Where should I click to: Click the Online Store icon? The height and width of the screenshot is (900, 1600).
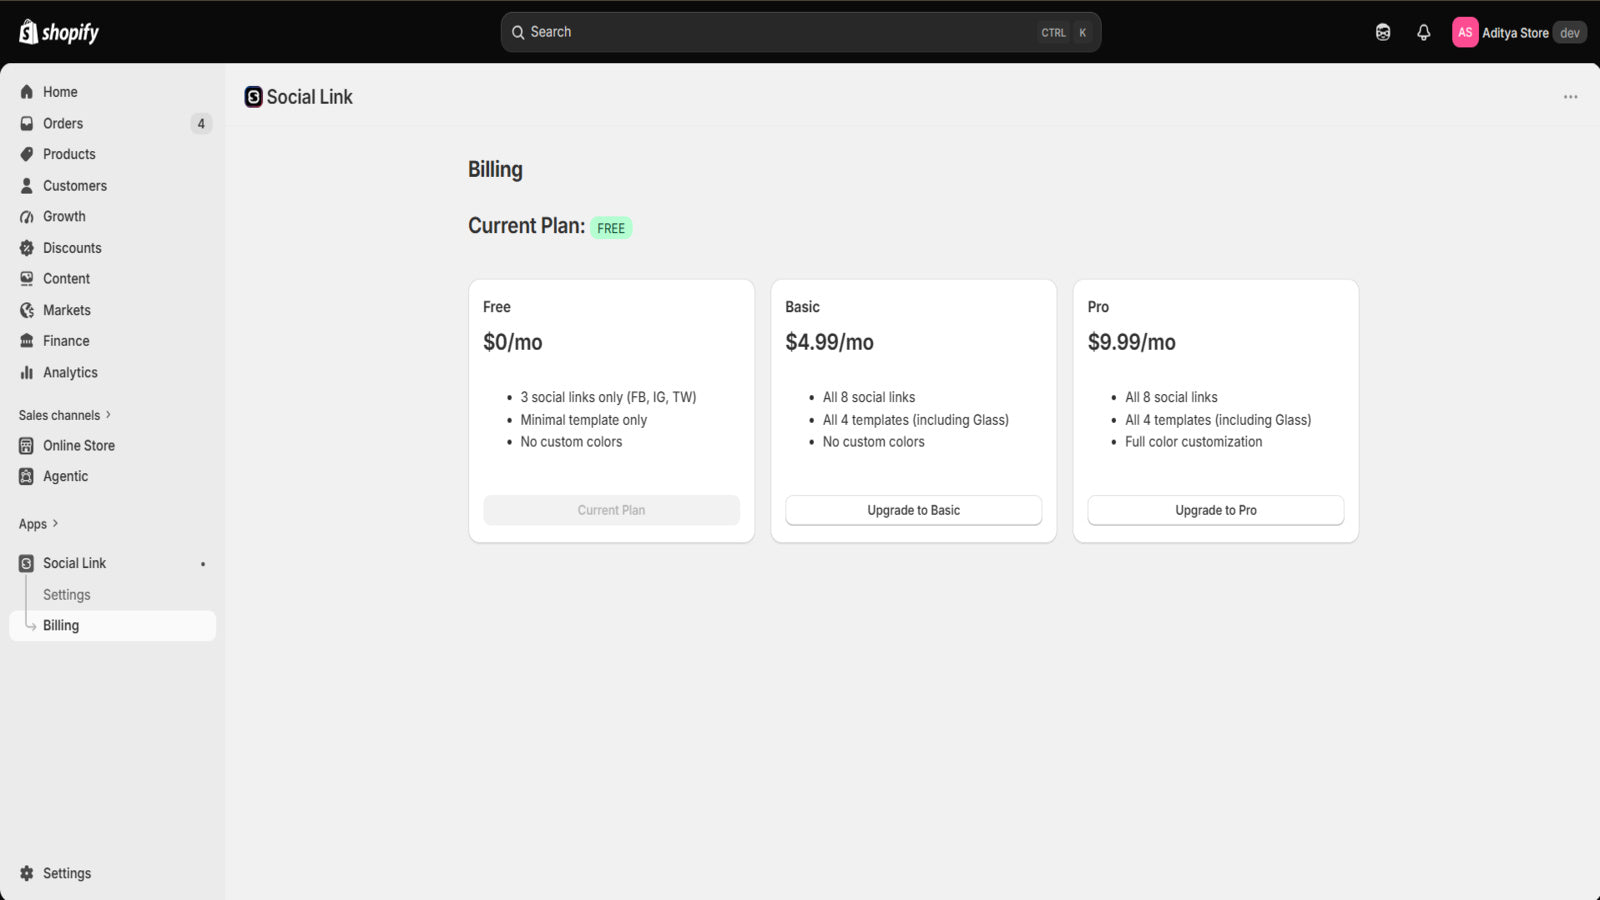(27, 446)
